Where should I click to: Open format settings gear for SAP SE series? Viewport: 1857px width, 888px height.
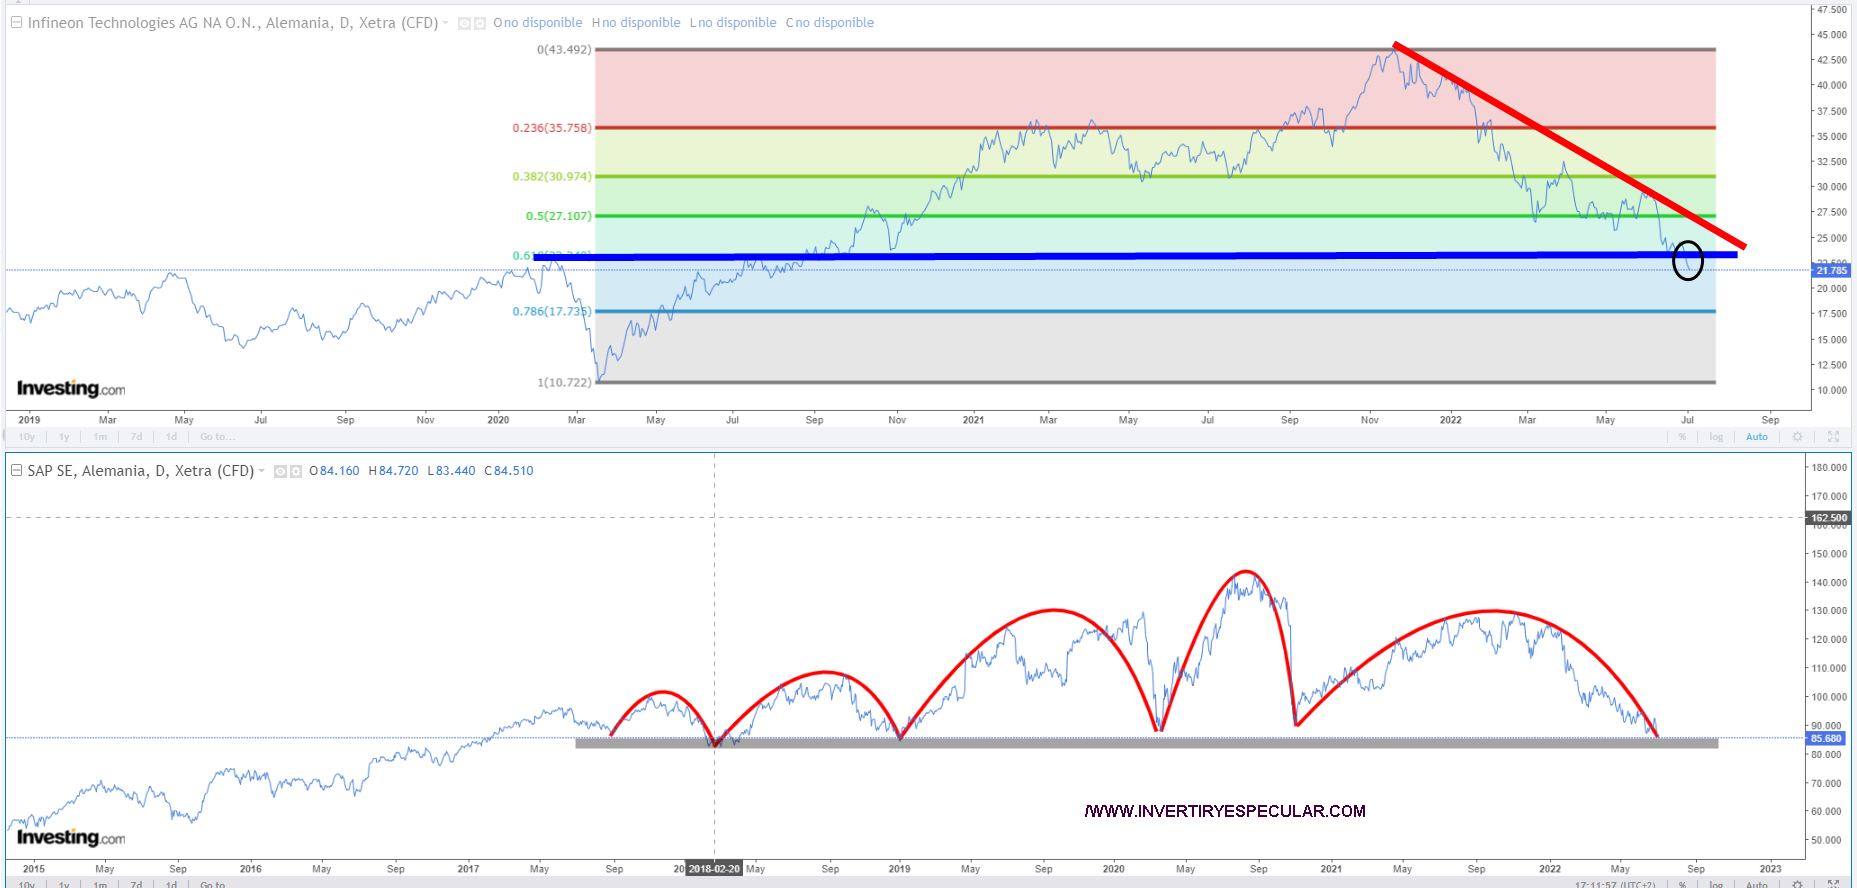[x=296, y=471]
